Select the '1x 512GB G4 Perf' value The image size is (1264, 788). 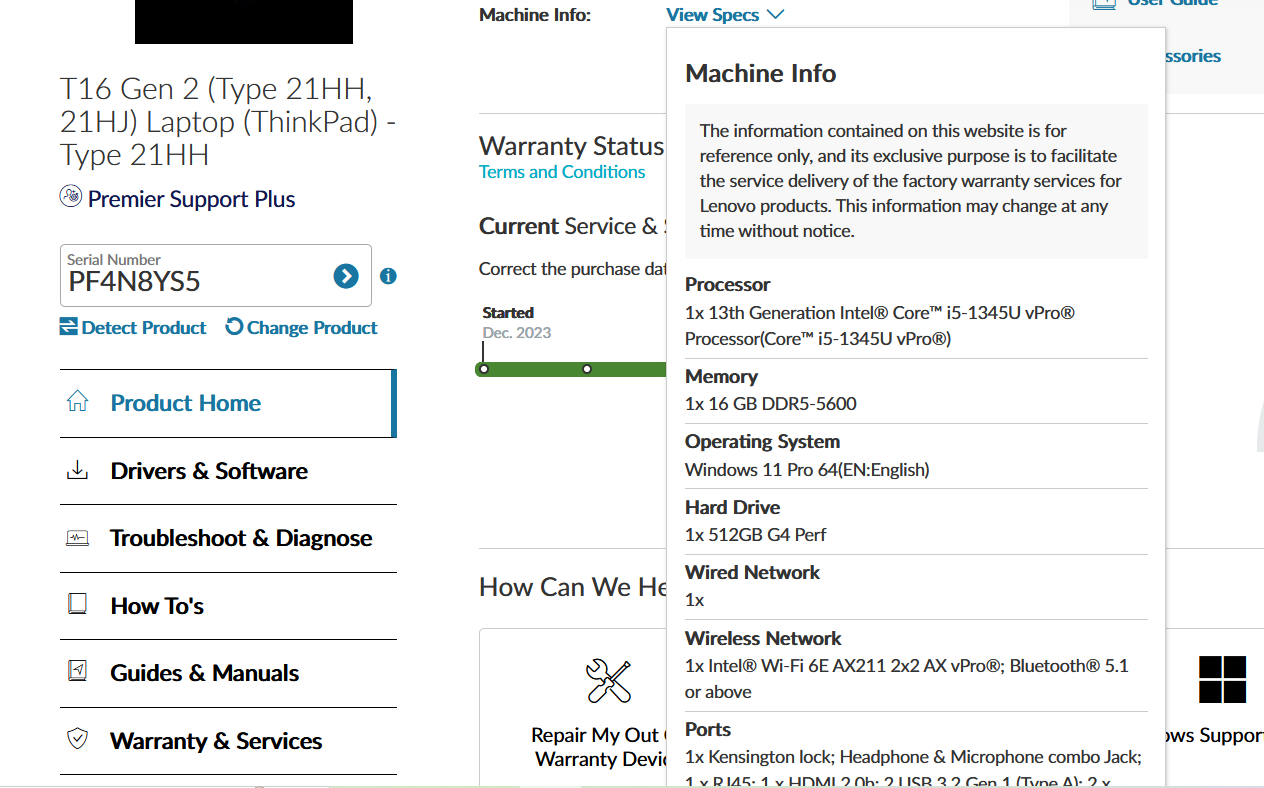coord(756,535)
